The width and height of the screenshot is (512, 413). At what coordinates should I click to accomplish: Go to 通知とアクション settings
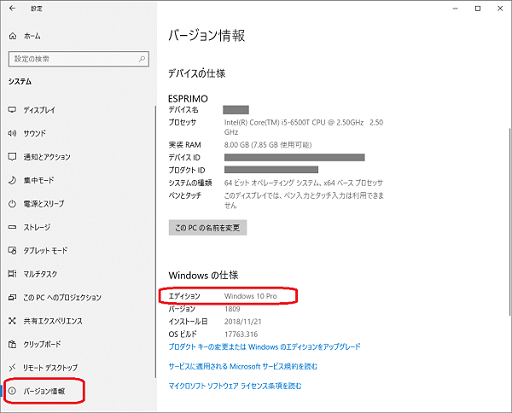coord(47,157)
